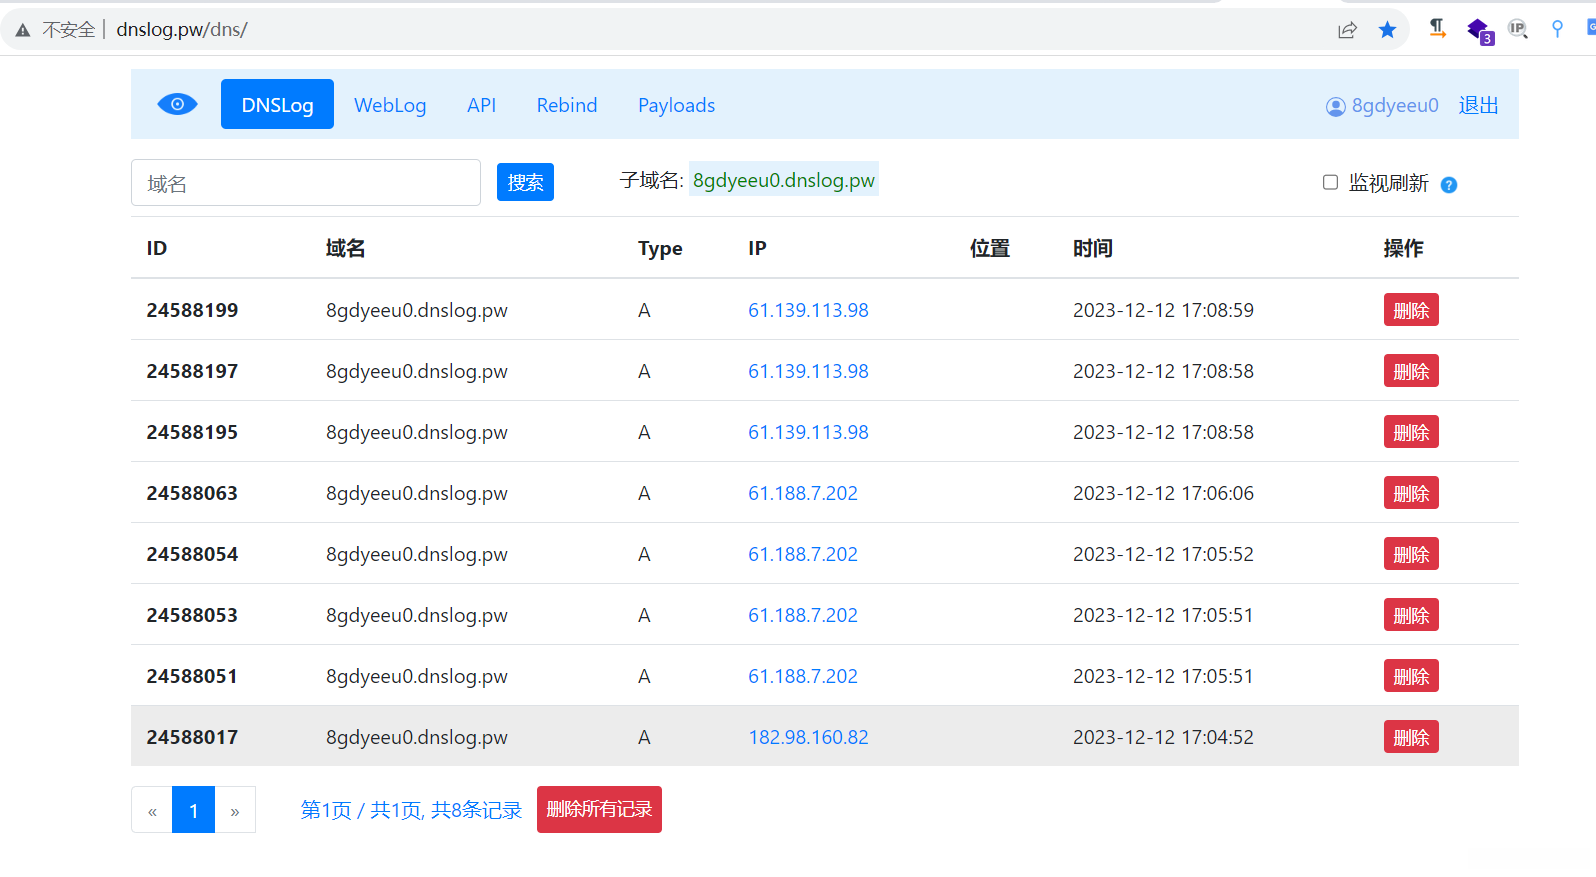Image resolution: width=1596 pixels, height=877 pixels.
Task: Go to the Payloads tab
Action: [676, 105]
